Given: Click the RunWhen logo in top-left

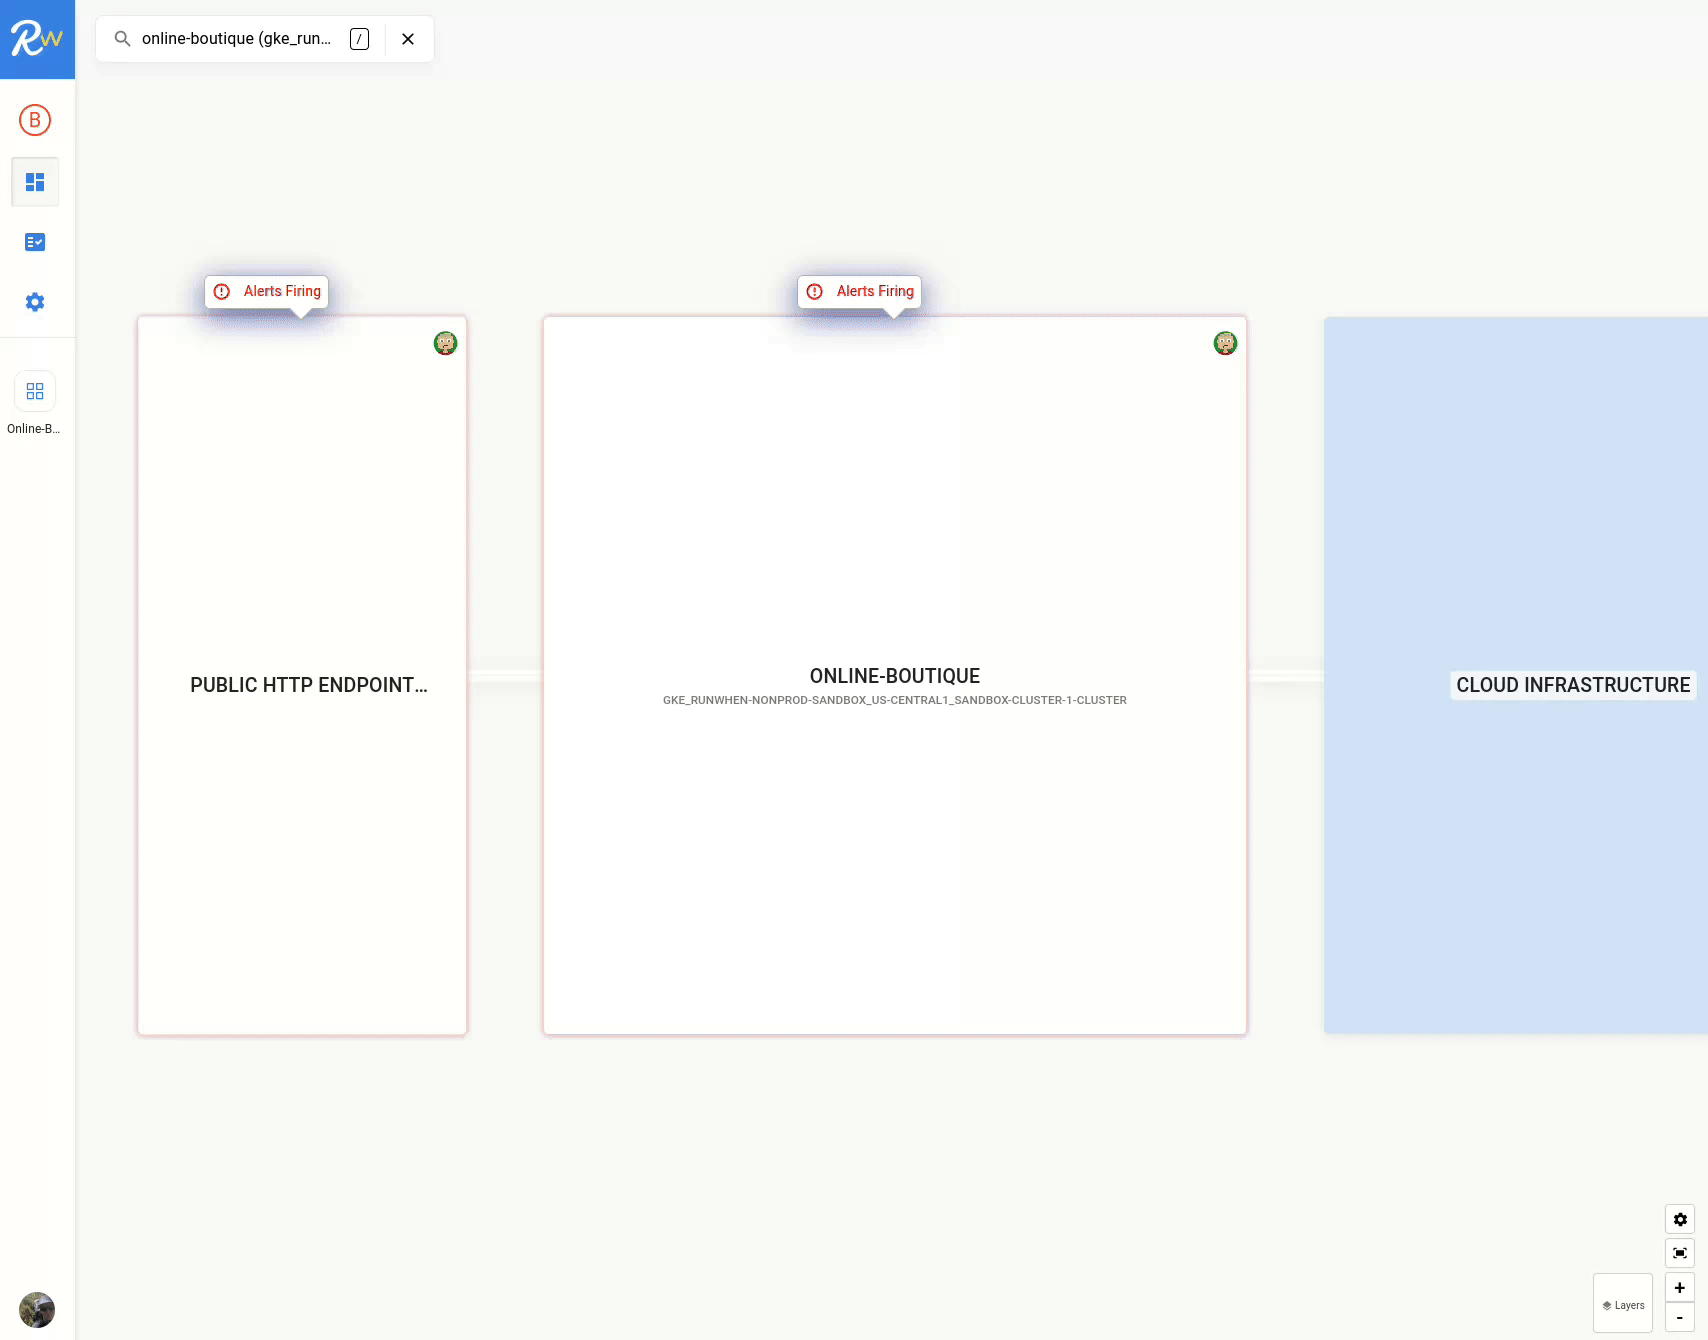Looking at the screenshot, I should [x=37, y=39].
